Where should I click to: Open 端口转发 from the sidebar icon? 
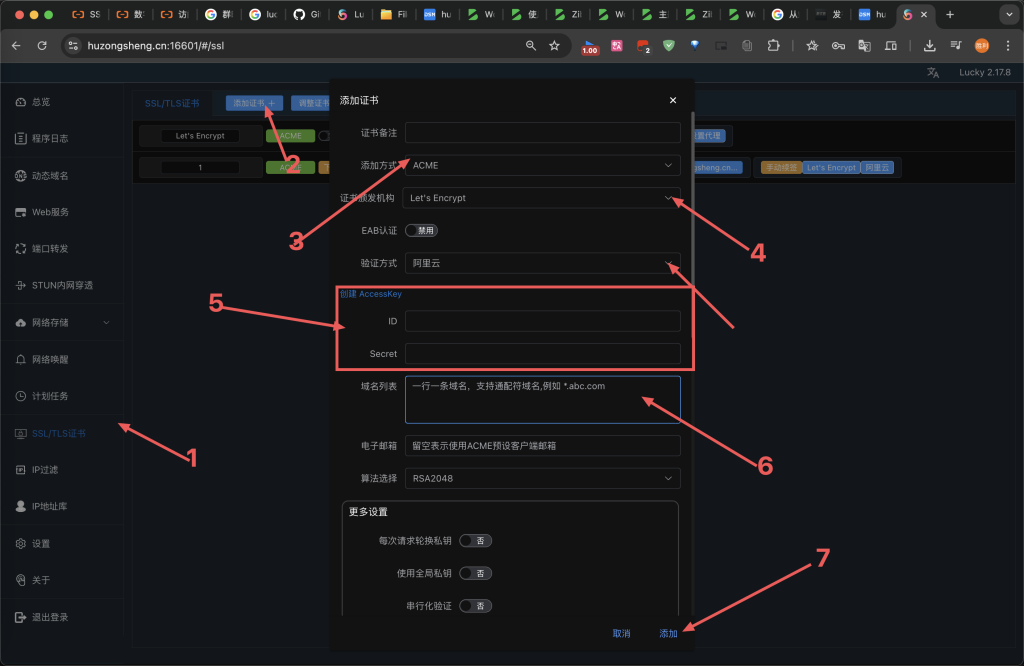[x=21, y=249]
